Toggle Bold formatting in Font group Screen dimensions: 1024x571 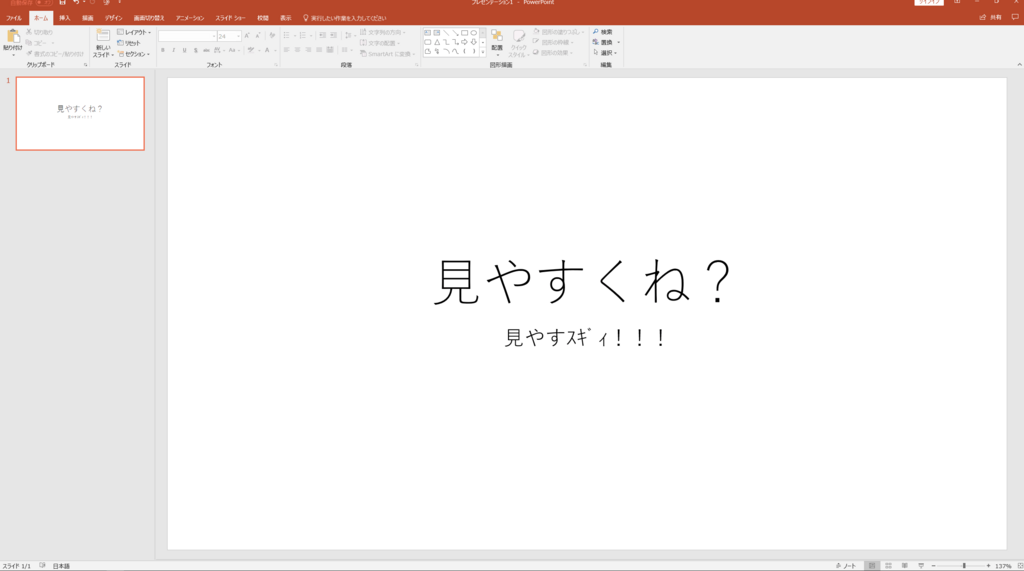coord(163,50)
